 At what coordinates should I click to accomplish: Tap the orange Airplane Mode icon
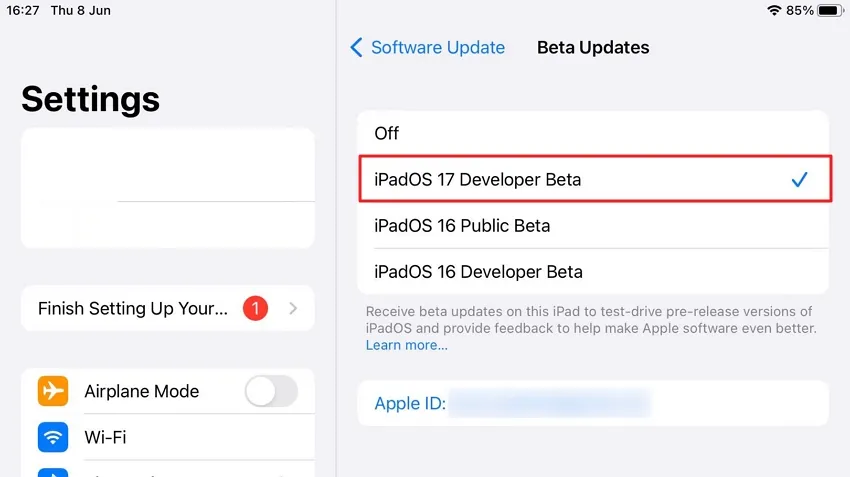53,391
